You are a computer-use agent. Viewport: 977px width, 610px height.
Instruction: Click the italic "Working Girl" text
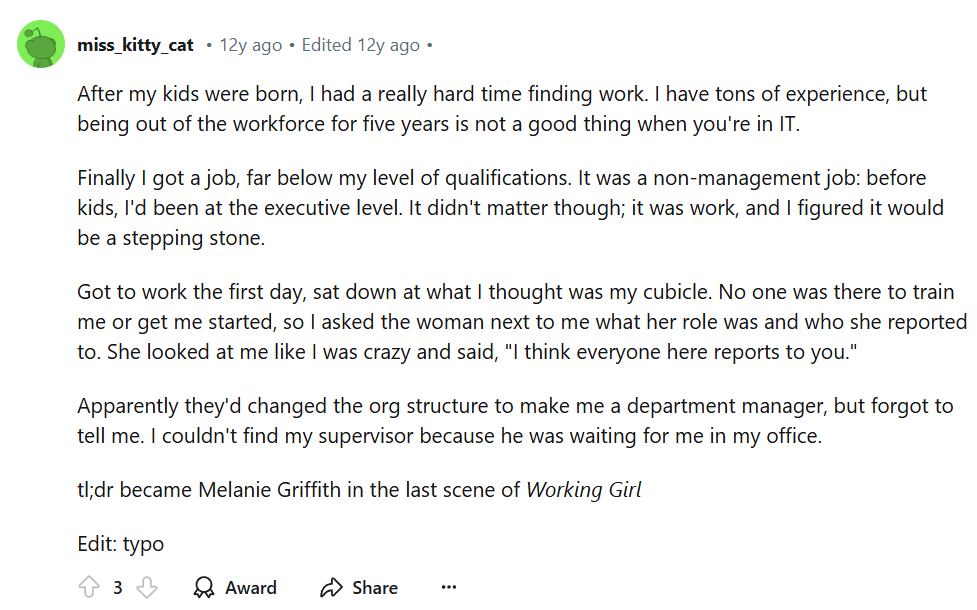(584, 490)
